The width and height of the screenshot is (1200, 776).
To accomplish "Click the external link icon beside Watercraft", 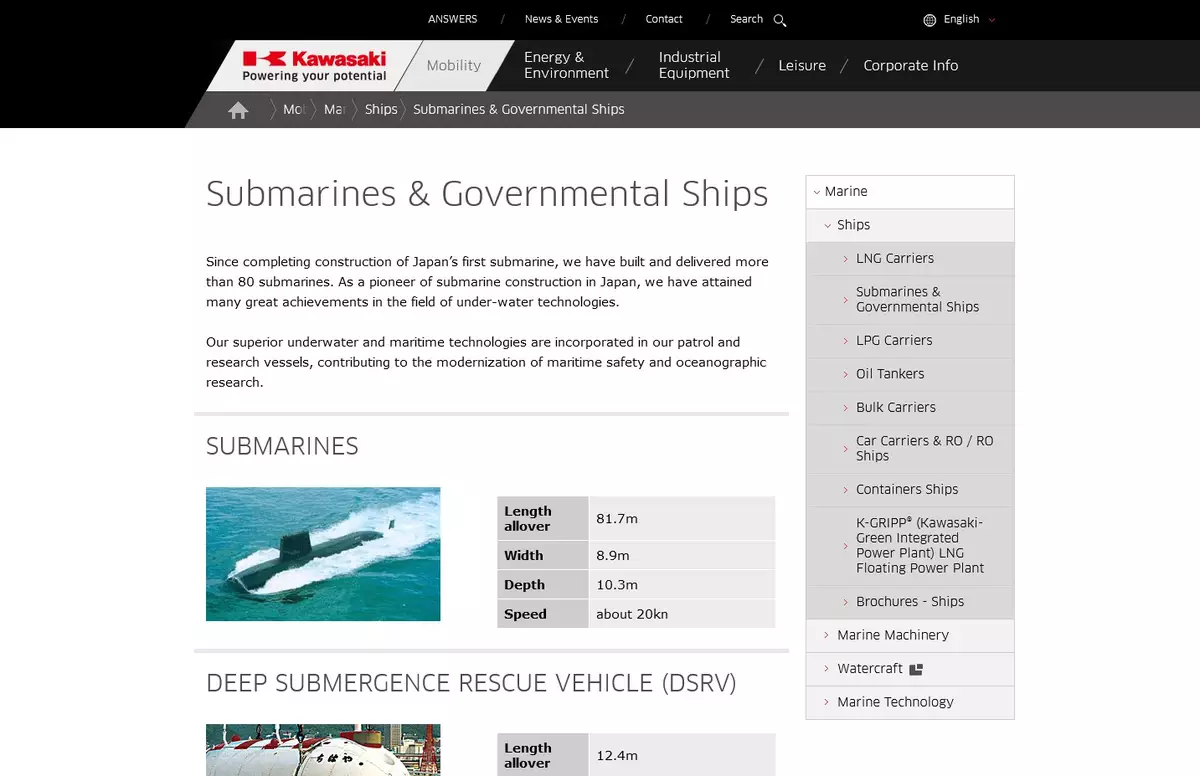I will [916, 669].
